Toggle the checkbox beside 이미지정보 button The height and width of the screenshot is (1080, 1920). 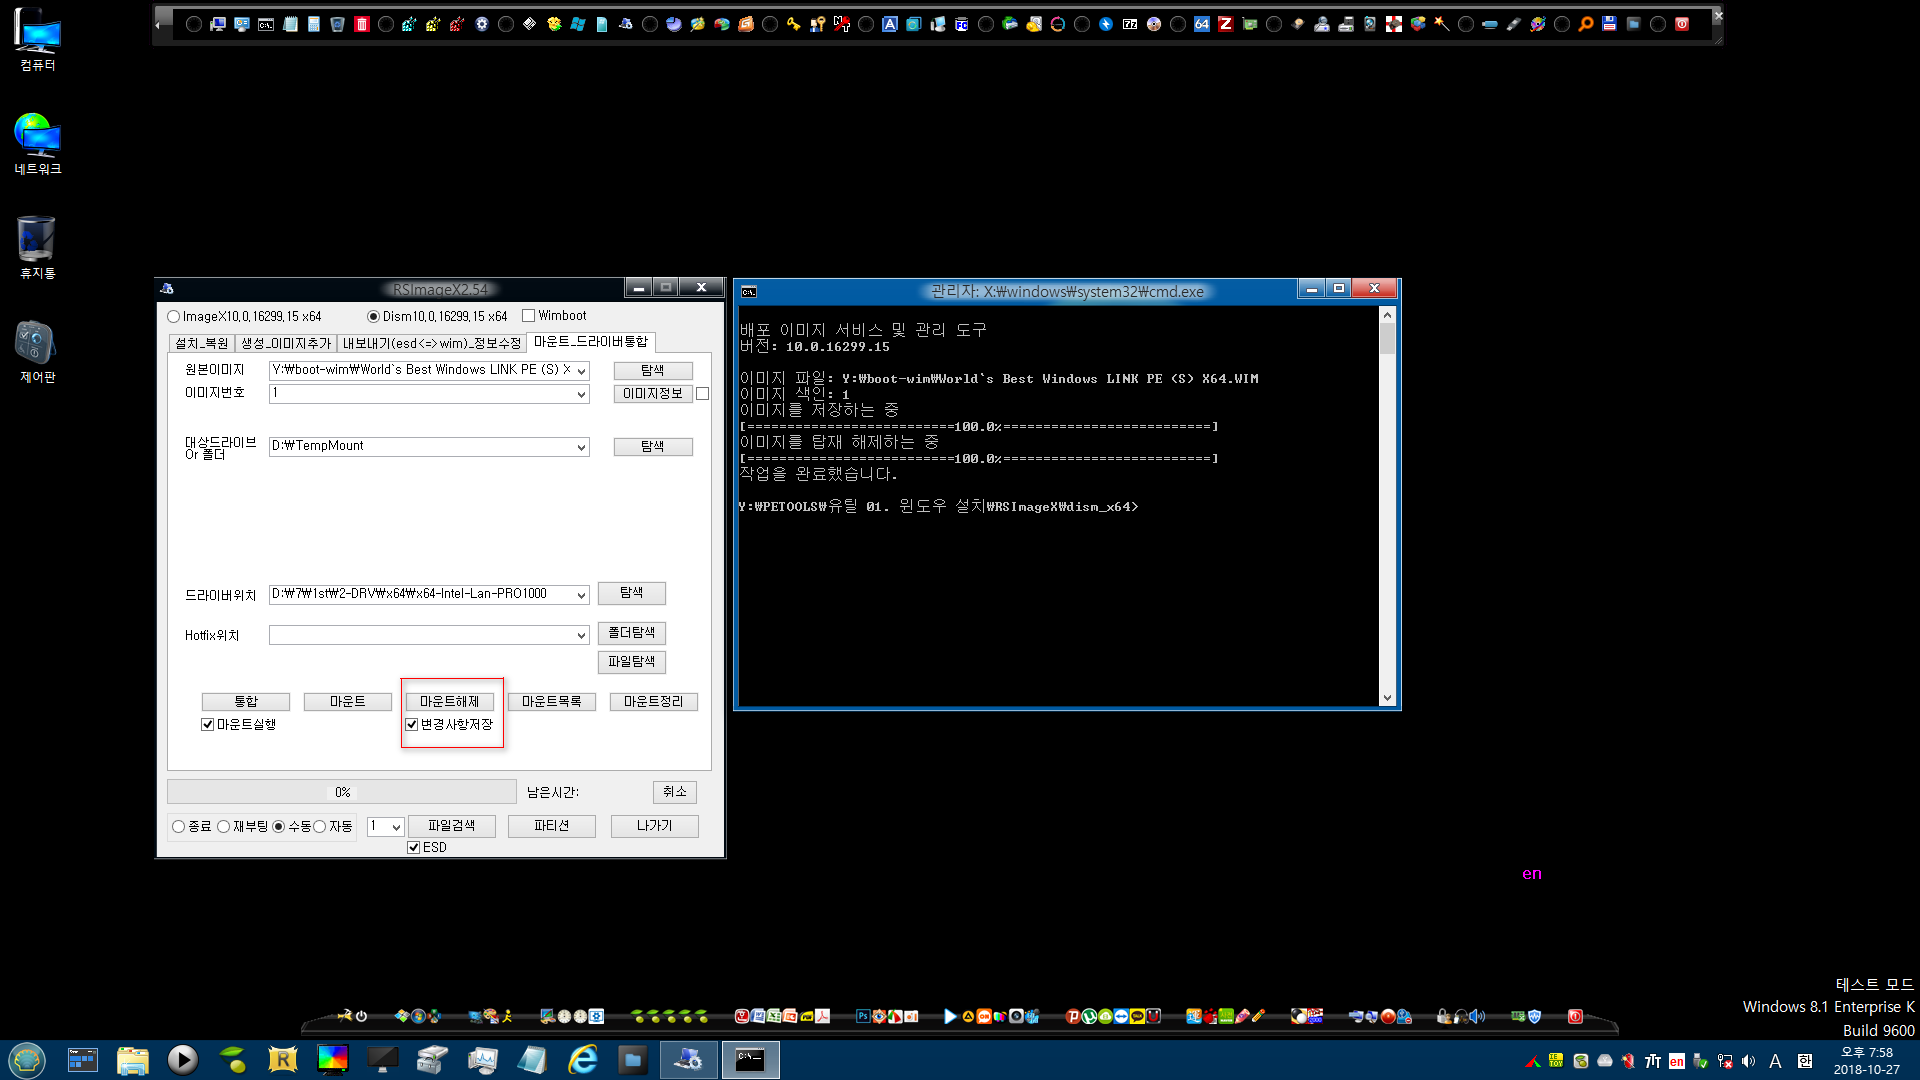[x=703, y=394]
